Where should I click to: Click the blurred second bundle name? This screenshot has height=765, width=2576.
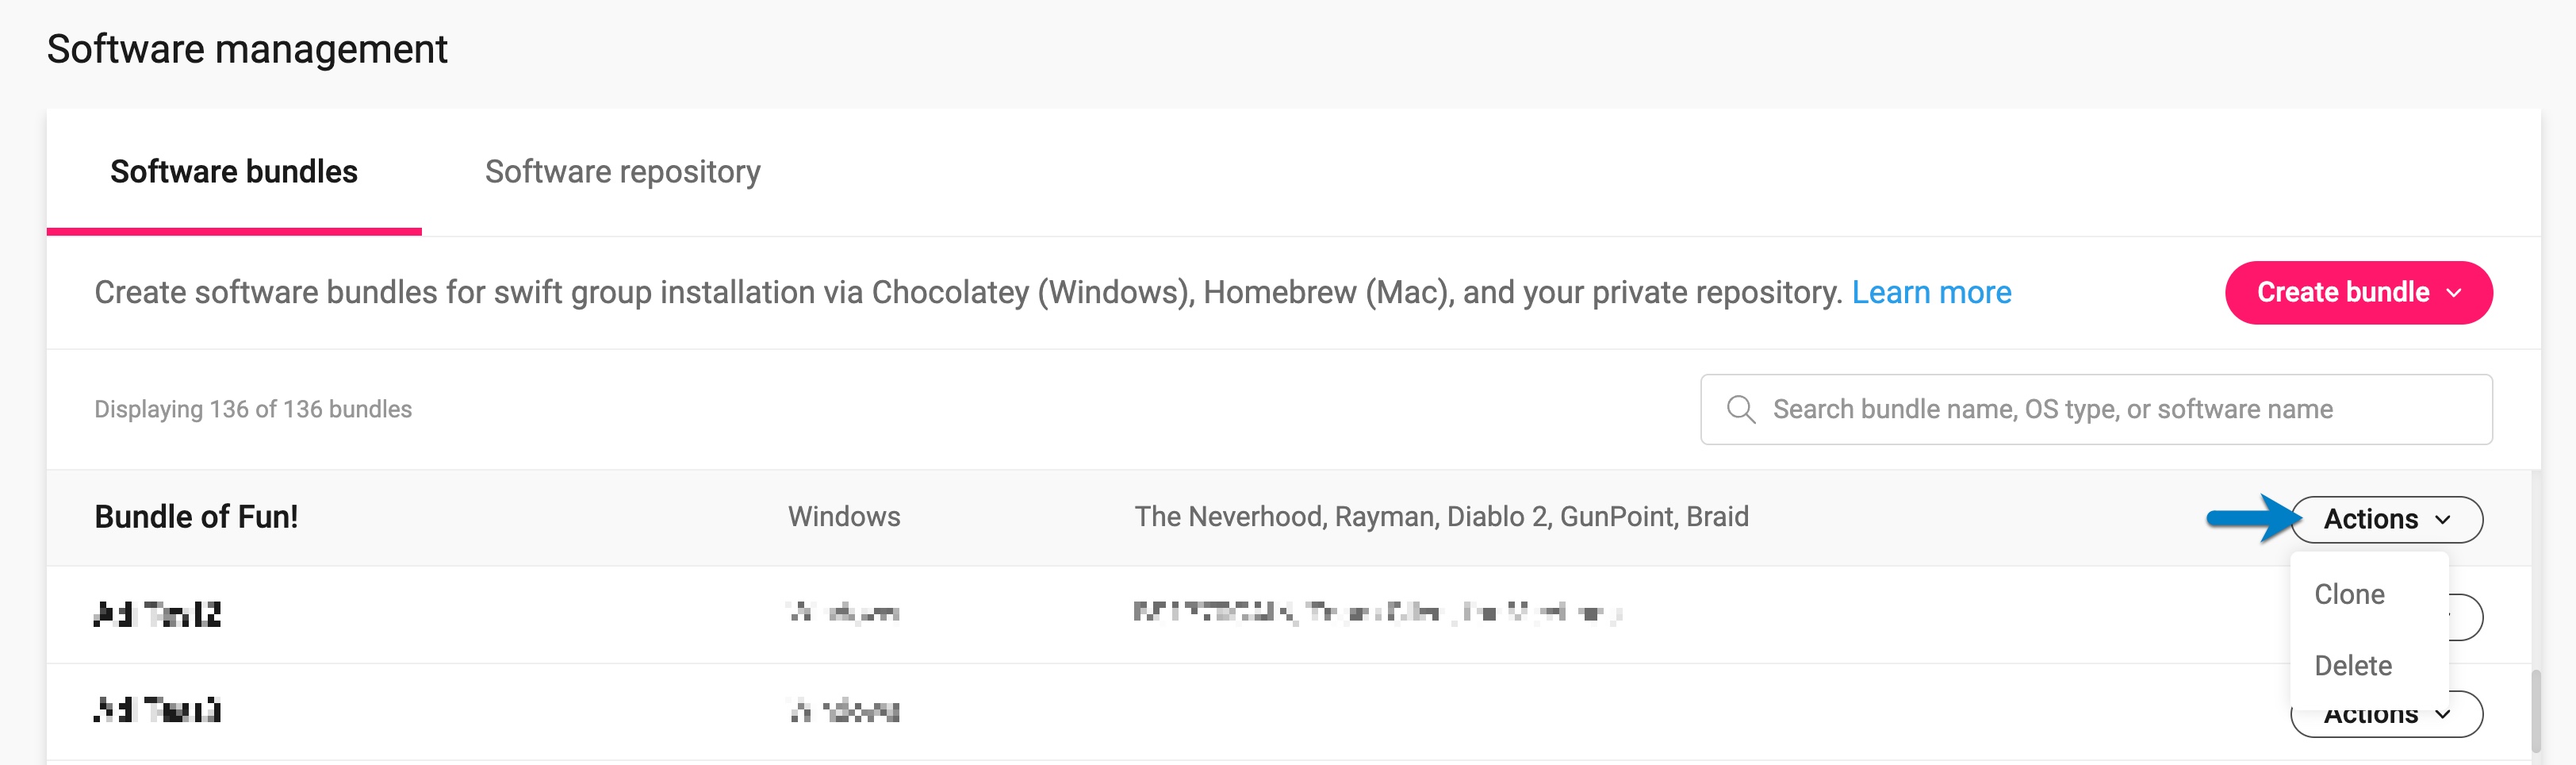(x=157, y=613)
